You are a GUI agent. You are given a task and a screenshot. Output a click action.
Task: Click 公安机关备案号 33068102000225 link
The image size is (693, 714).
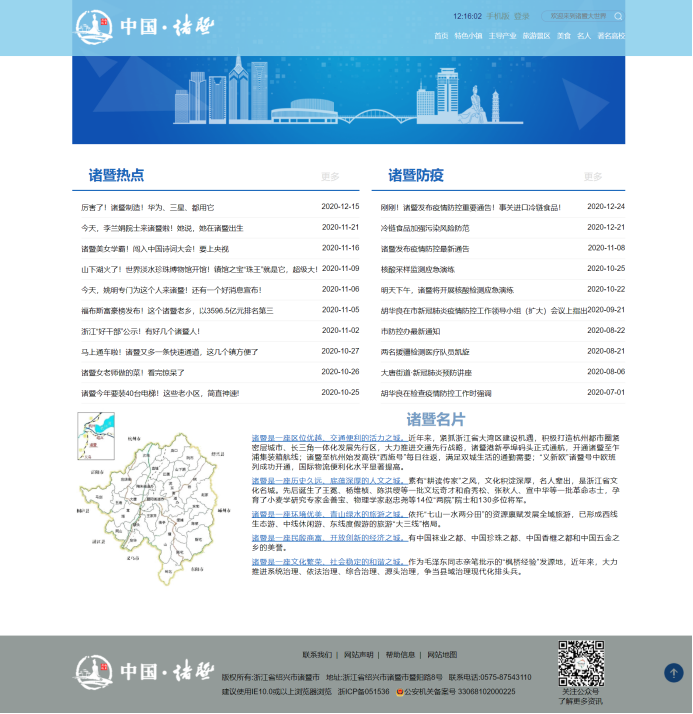(x=460, y=692)
